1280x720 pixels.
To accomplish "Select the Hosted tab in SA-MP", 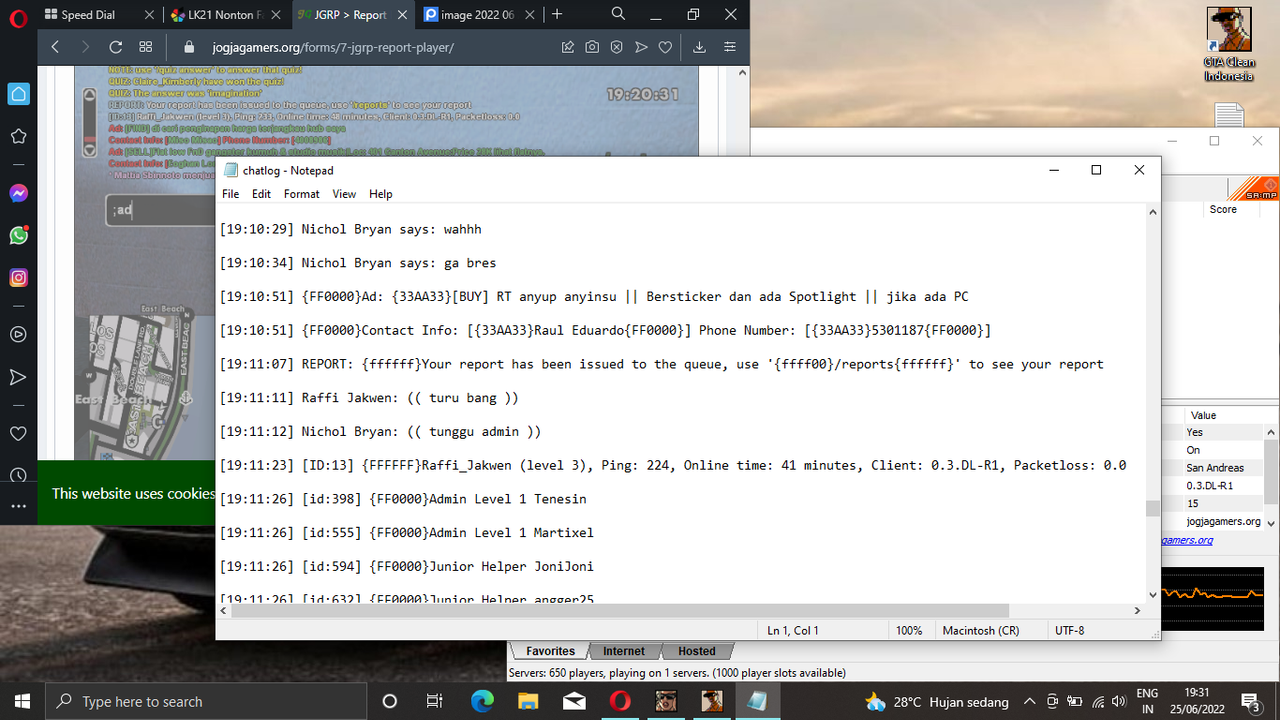I will (x=697, y=651).
